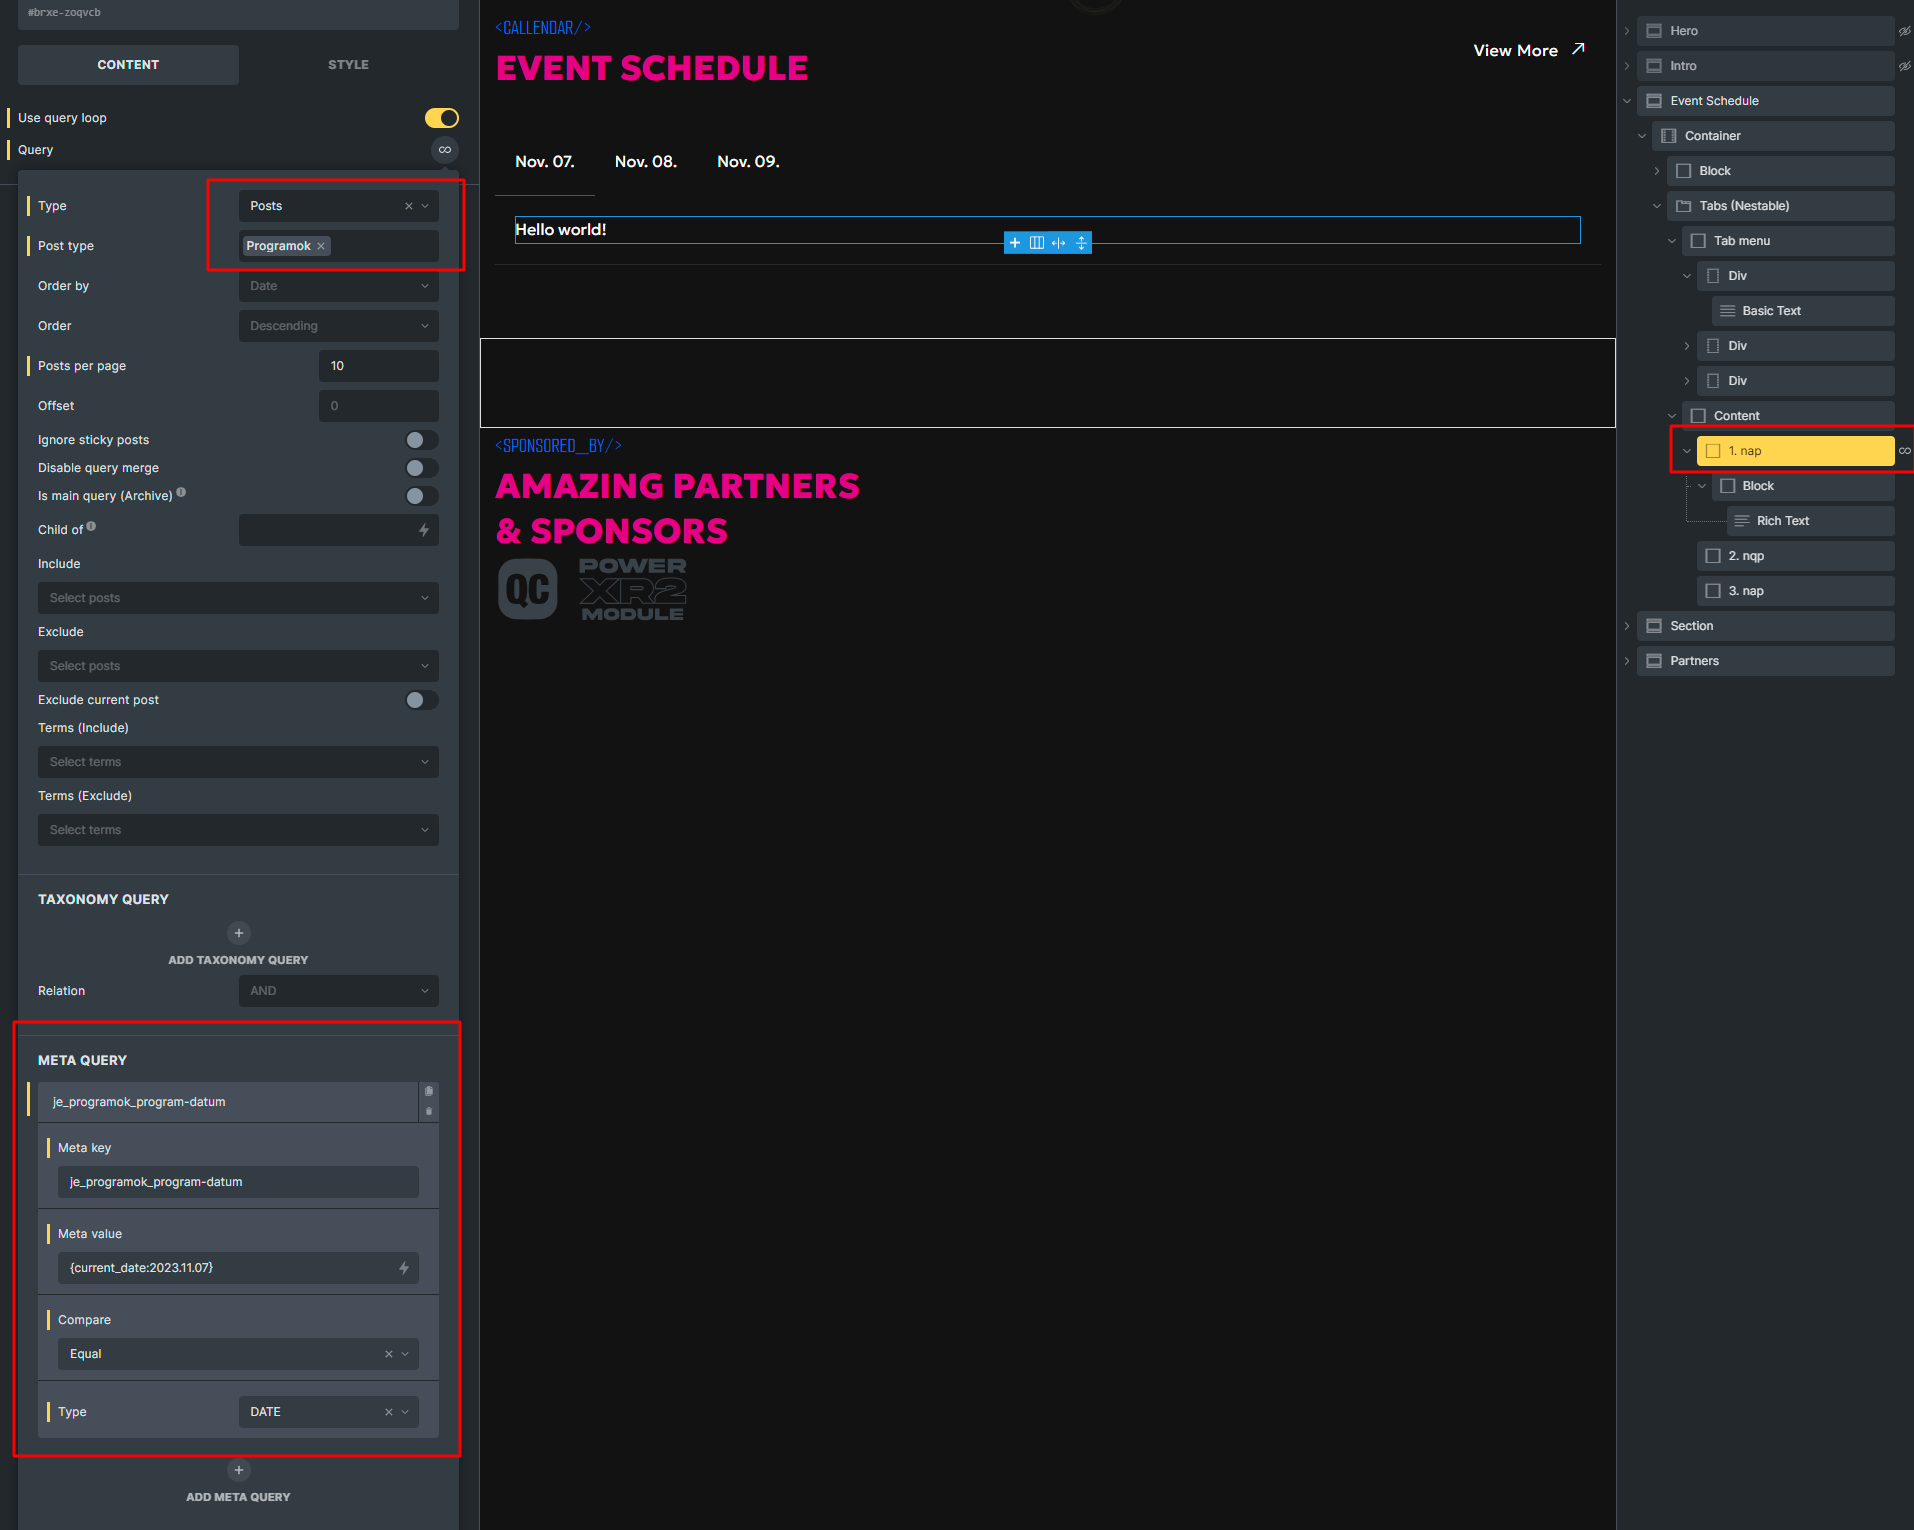Image resolution: width=1914 pixels, height=1530 pixels.
Task: Enable the Ignore sticky posts toggle
Action: 420,440
